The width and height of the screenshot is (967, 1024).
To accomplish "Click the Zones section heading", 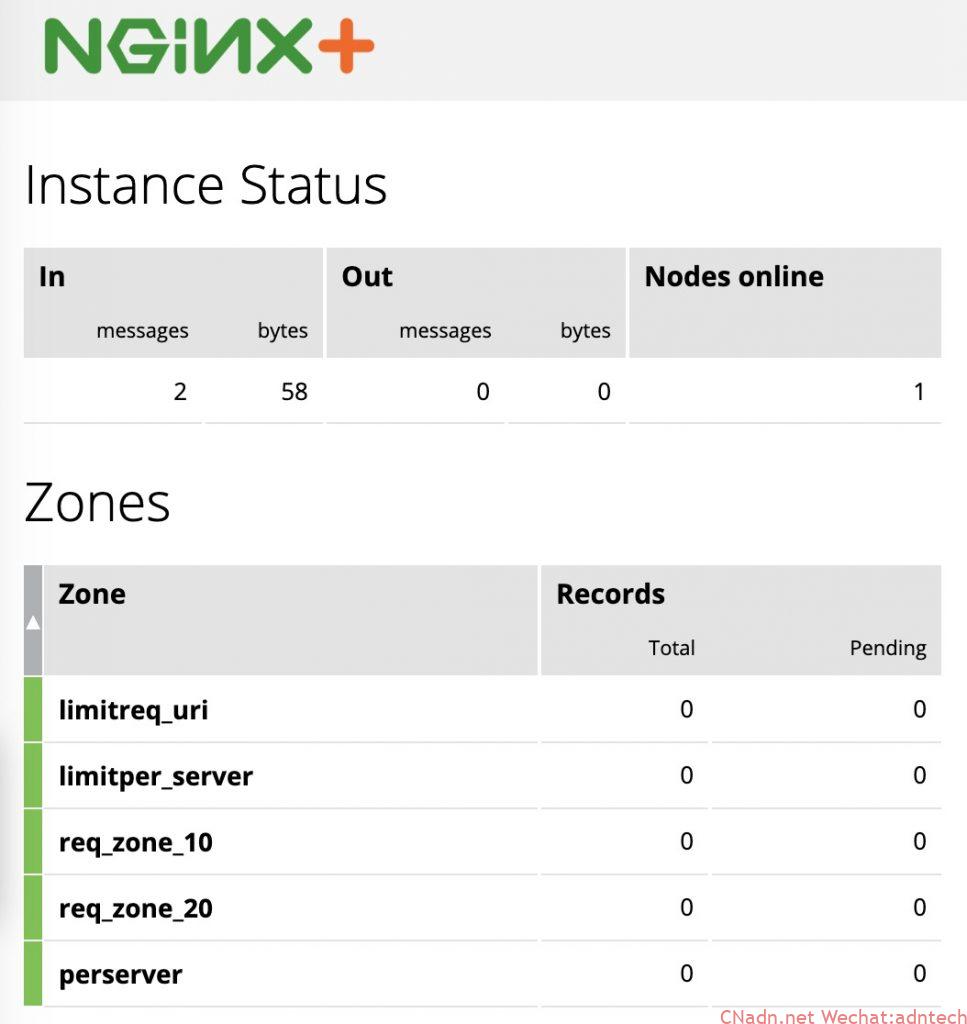I will click(x=97, y=503).
